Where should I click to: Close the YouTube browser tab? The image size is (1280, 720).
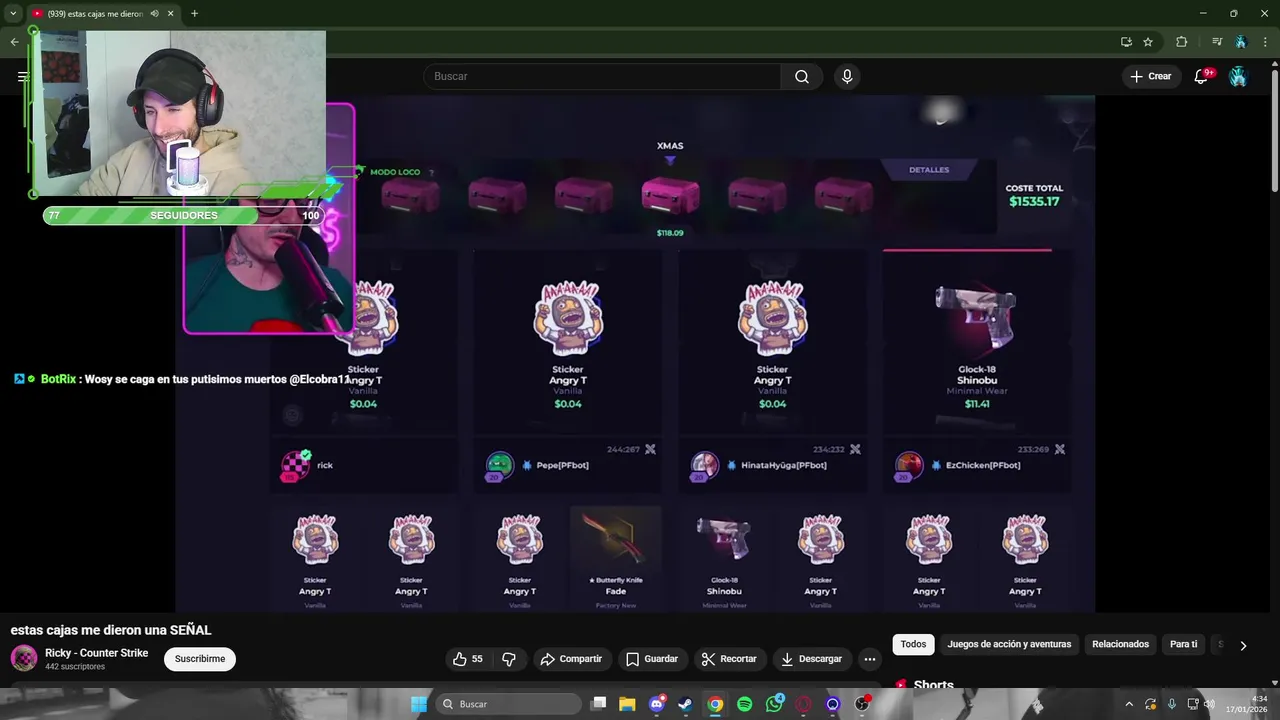coord(171,14)
